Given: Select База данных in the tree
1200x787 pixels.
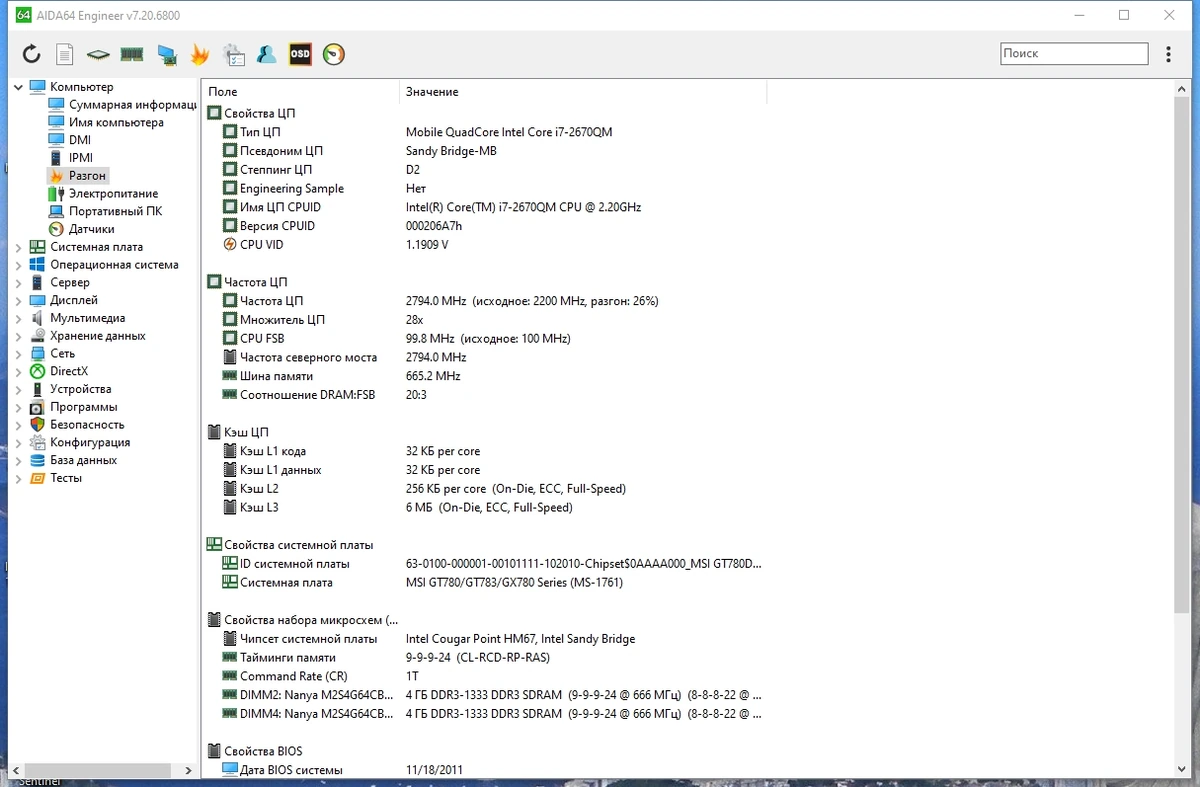Looking at the screenshot, I should coord(74,460).
